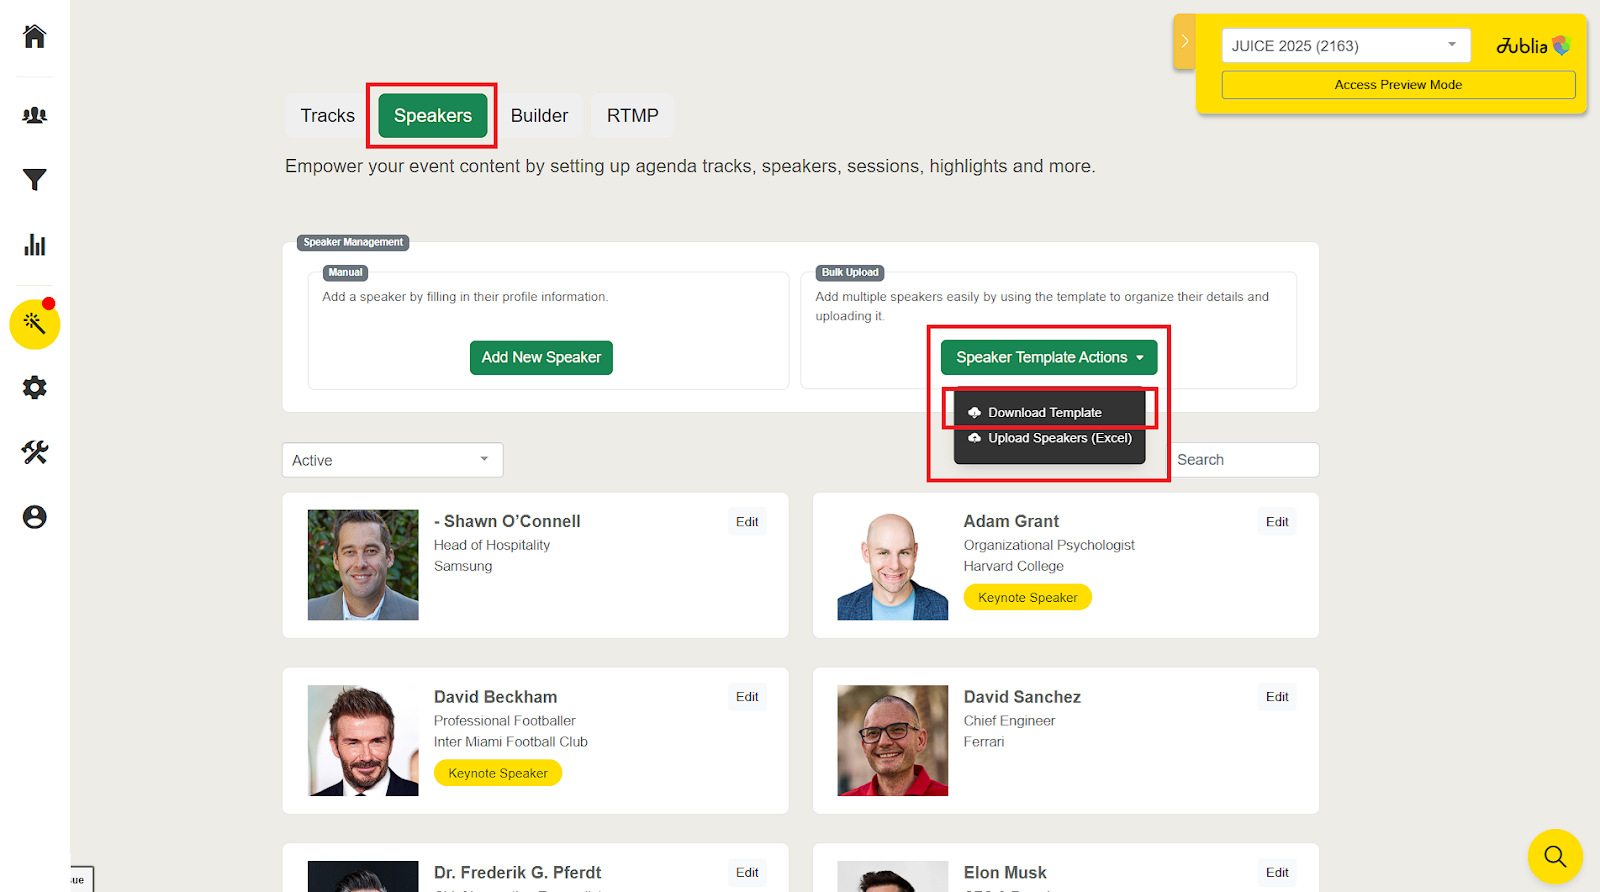
Task: Click the Dr. Frederik G. Pferdt name
Action: coord(517,873)
